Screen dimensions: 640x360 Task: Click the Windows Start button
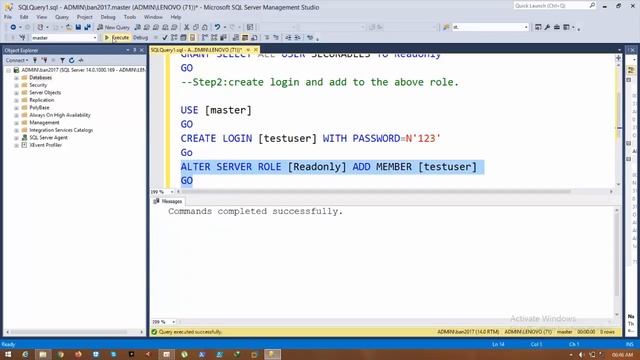pos(8,354)
